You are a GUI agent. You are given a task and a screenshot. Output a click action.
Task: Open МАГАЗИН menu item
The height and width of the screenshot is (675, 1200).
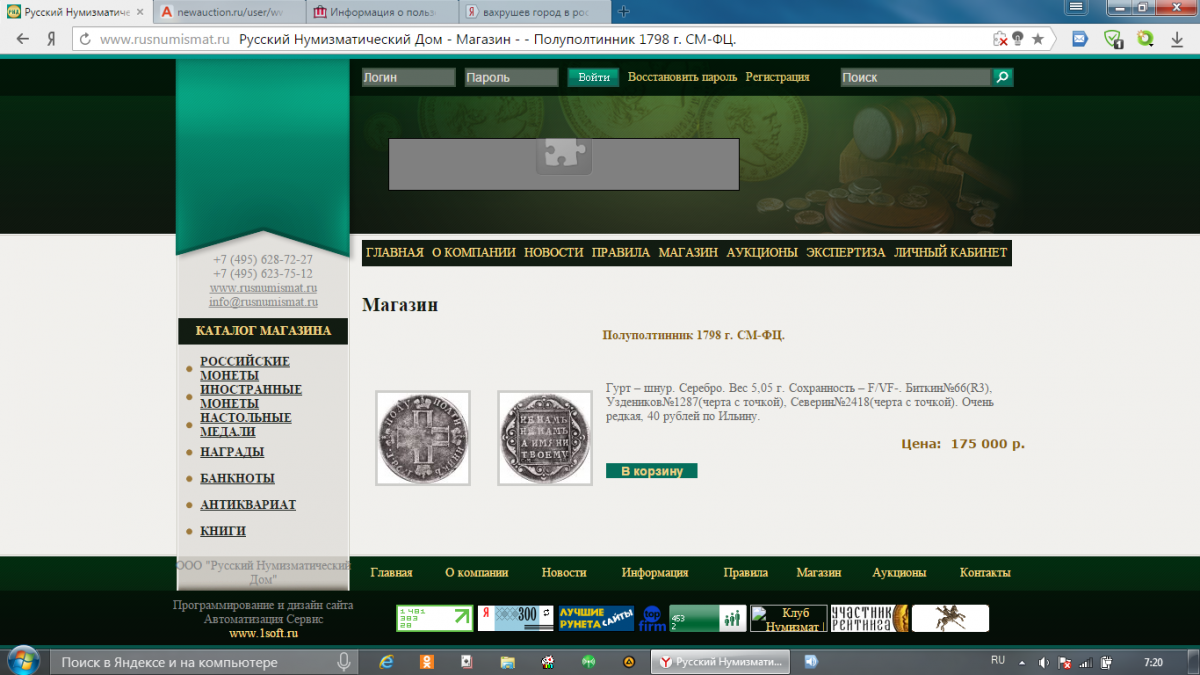point(688,253)
